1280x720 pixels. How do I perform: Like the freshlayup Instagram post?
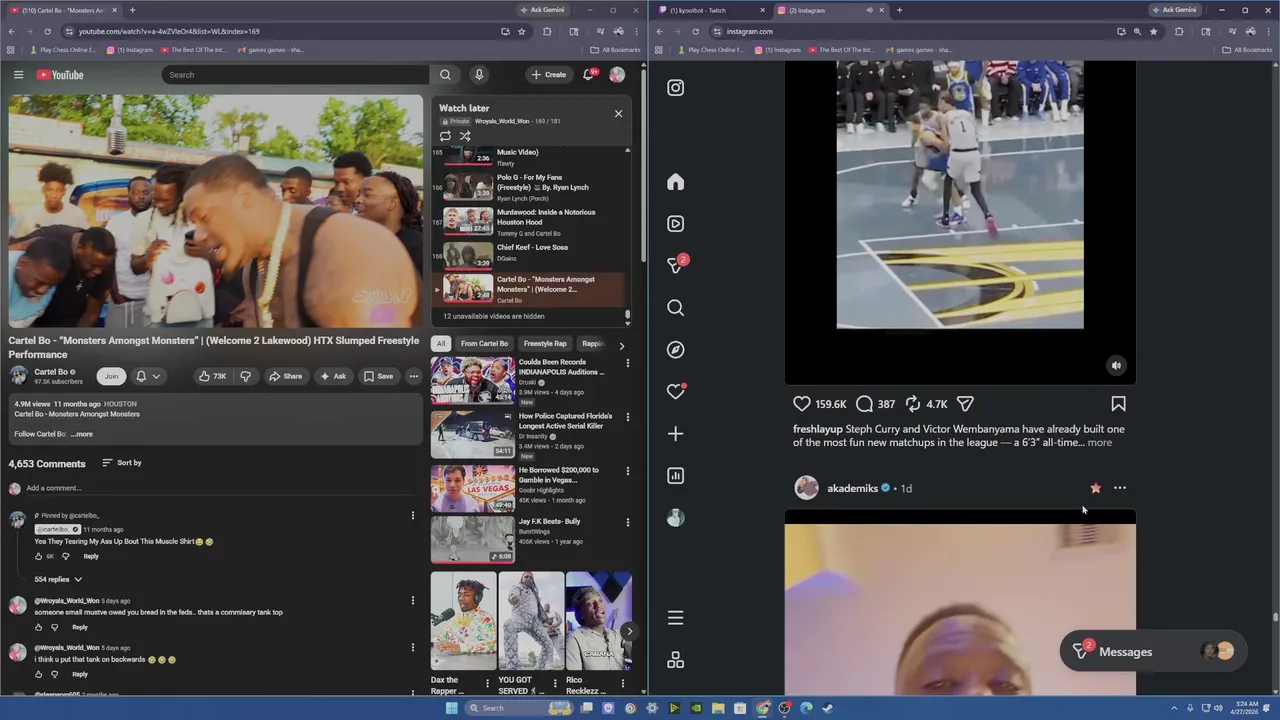[802, 404]
